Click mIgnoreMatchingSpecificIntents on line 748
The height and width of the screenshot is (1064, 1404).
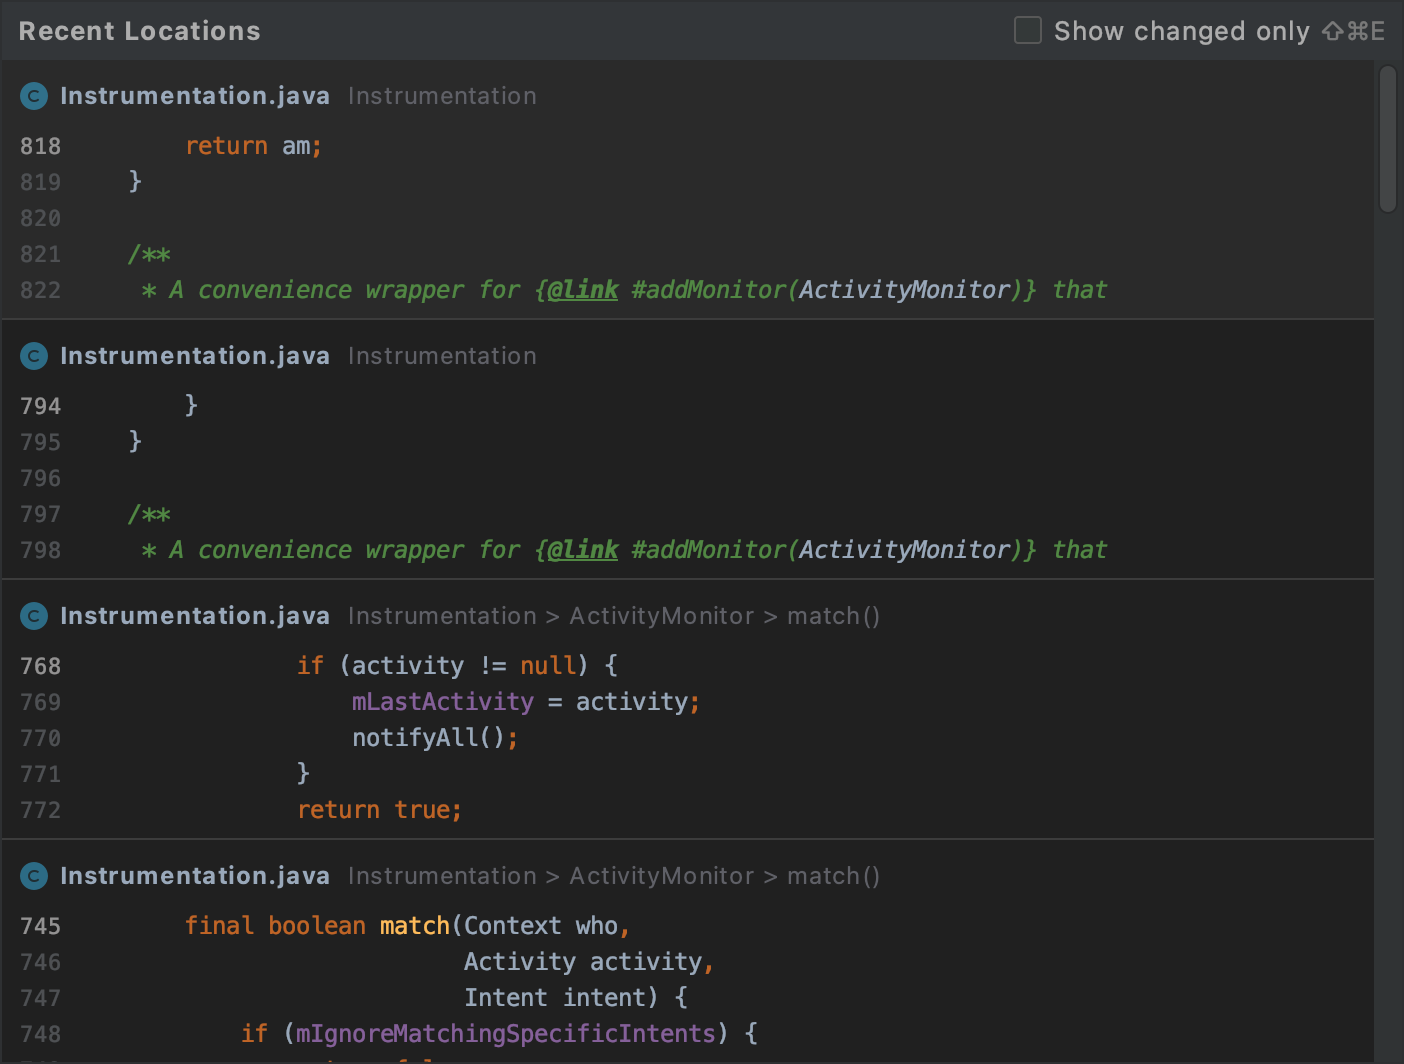coord(506,1034)
